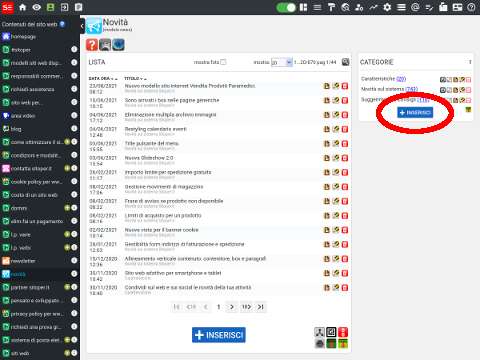The height and width of the screenshot is (360, 480).
Task: Click plus badge next to 'partner sitoper.it'
Action: [67, 287]
